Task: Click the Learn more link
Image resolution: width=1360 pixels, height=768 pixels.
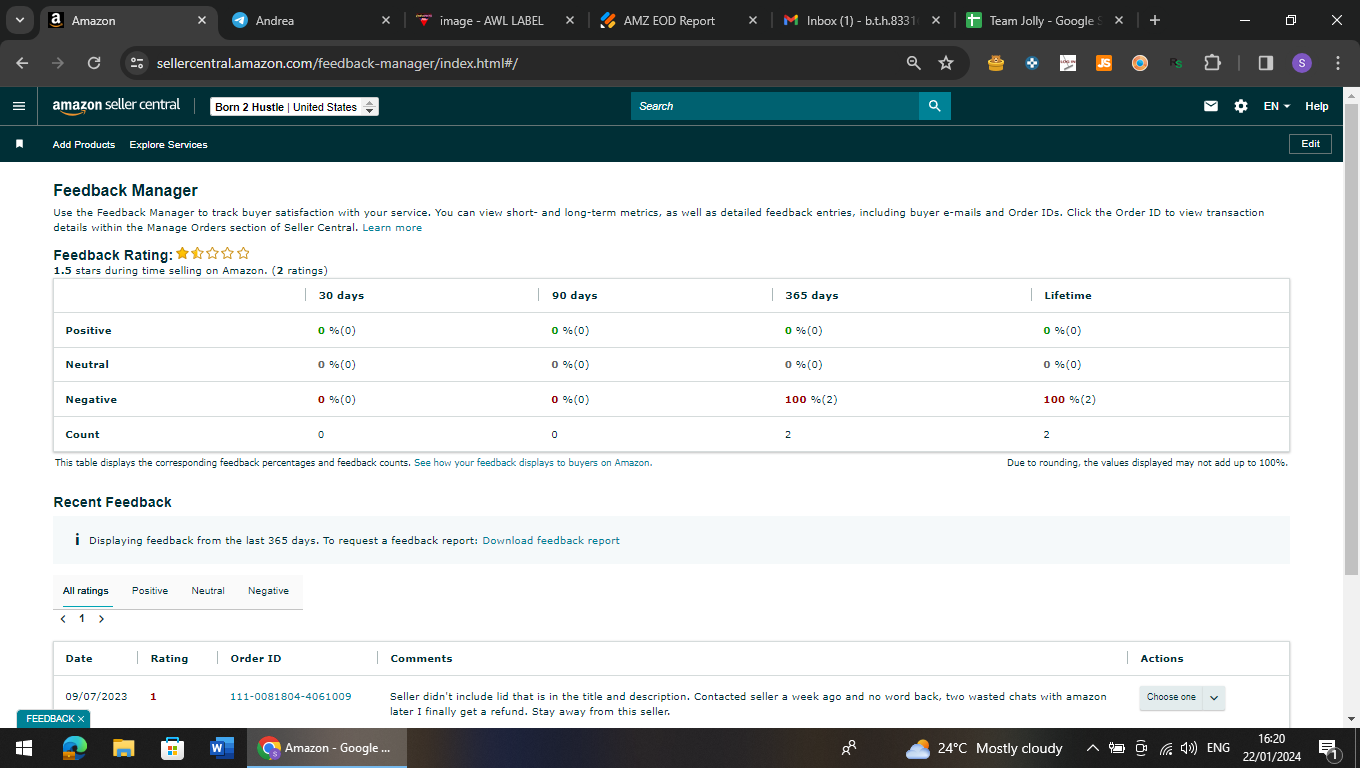Action: coord(392,228)
